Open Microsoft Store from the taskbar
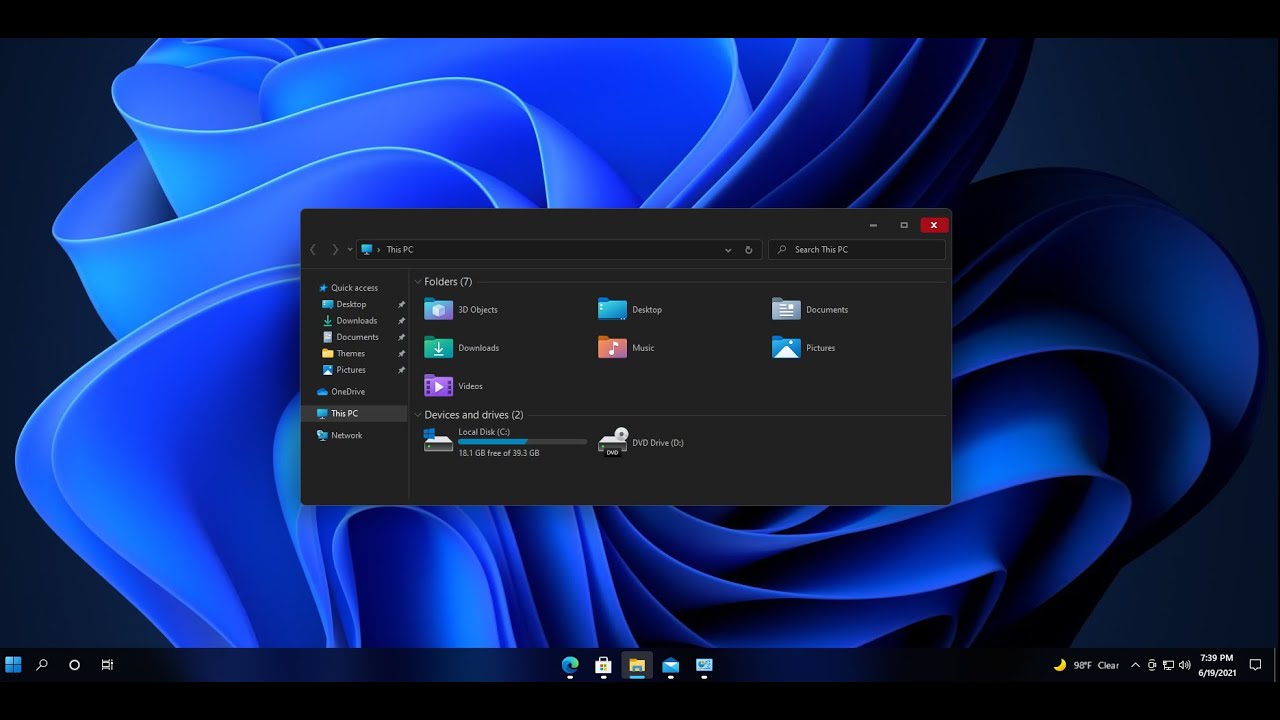1280x720 pixels. 603,665
